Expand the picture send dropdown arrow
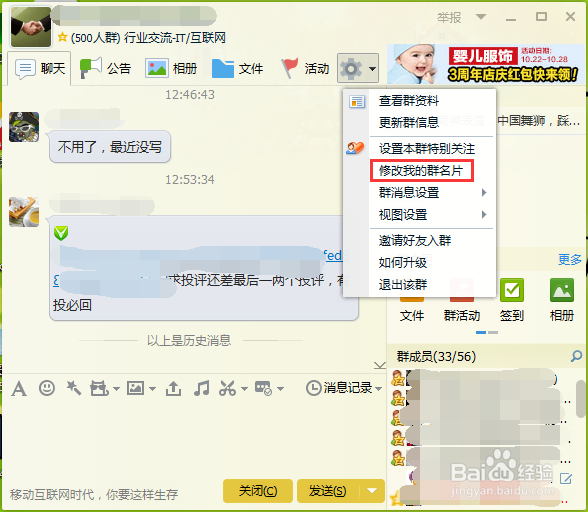Image resolution: width=588 pixels, height=512 pixels. point(152,389)
